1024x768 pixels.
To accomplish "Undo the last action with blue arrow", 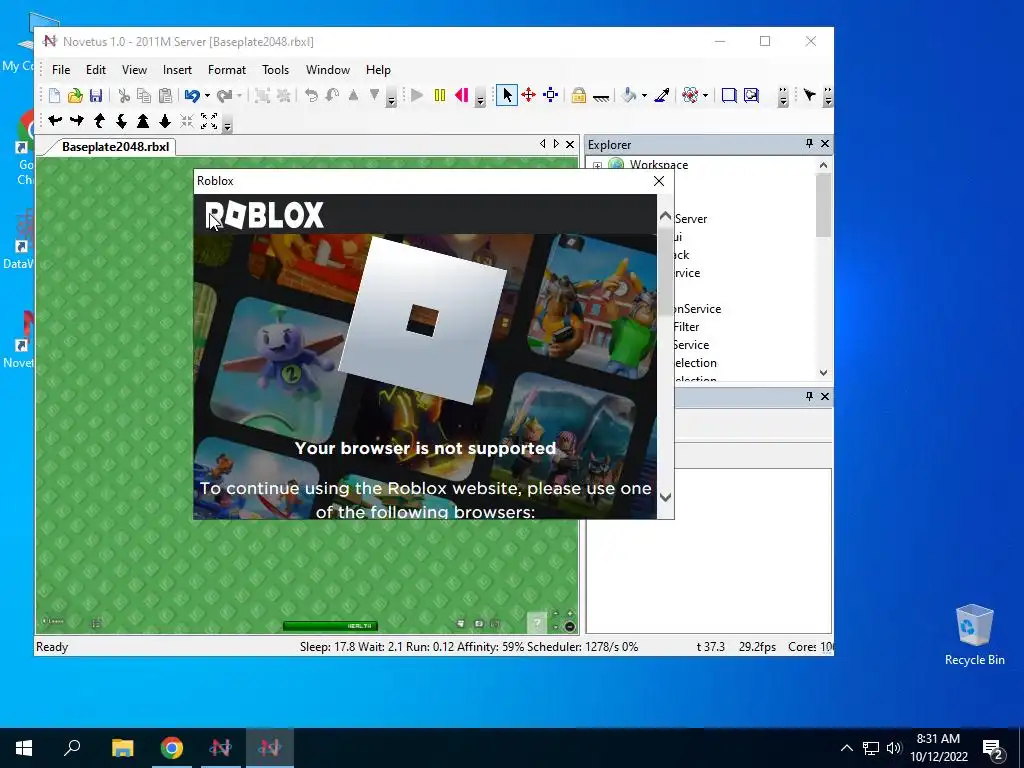I will (192, 95).
